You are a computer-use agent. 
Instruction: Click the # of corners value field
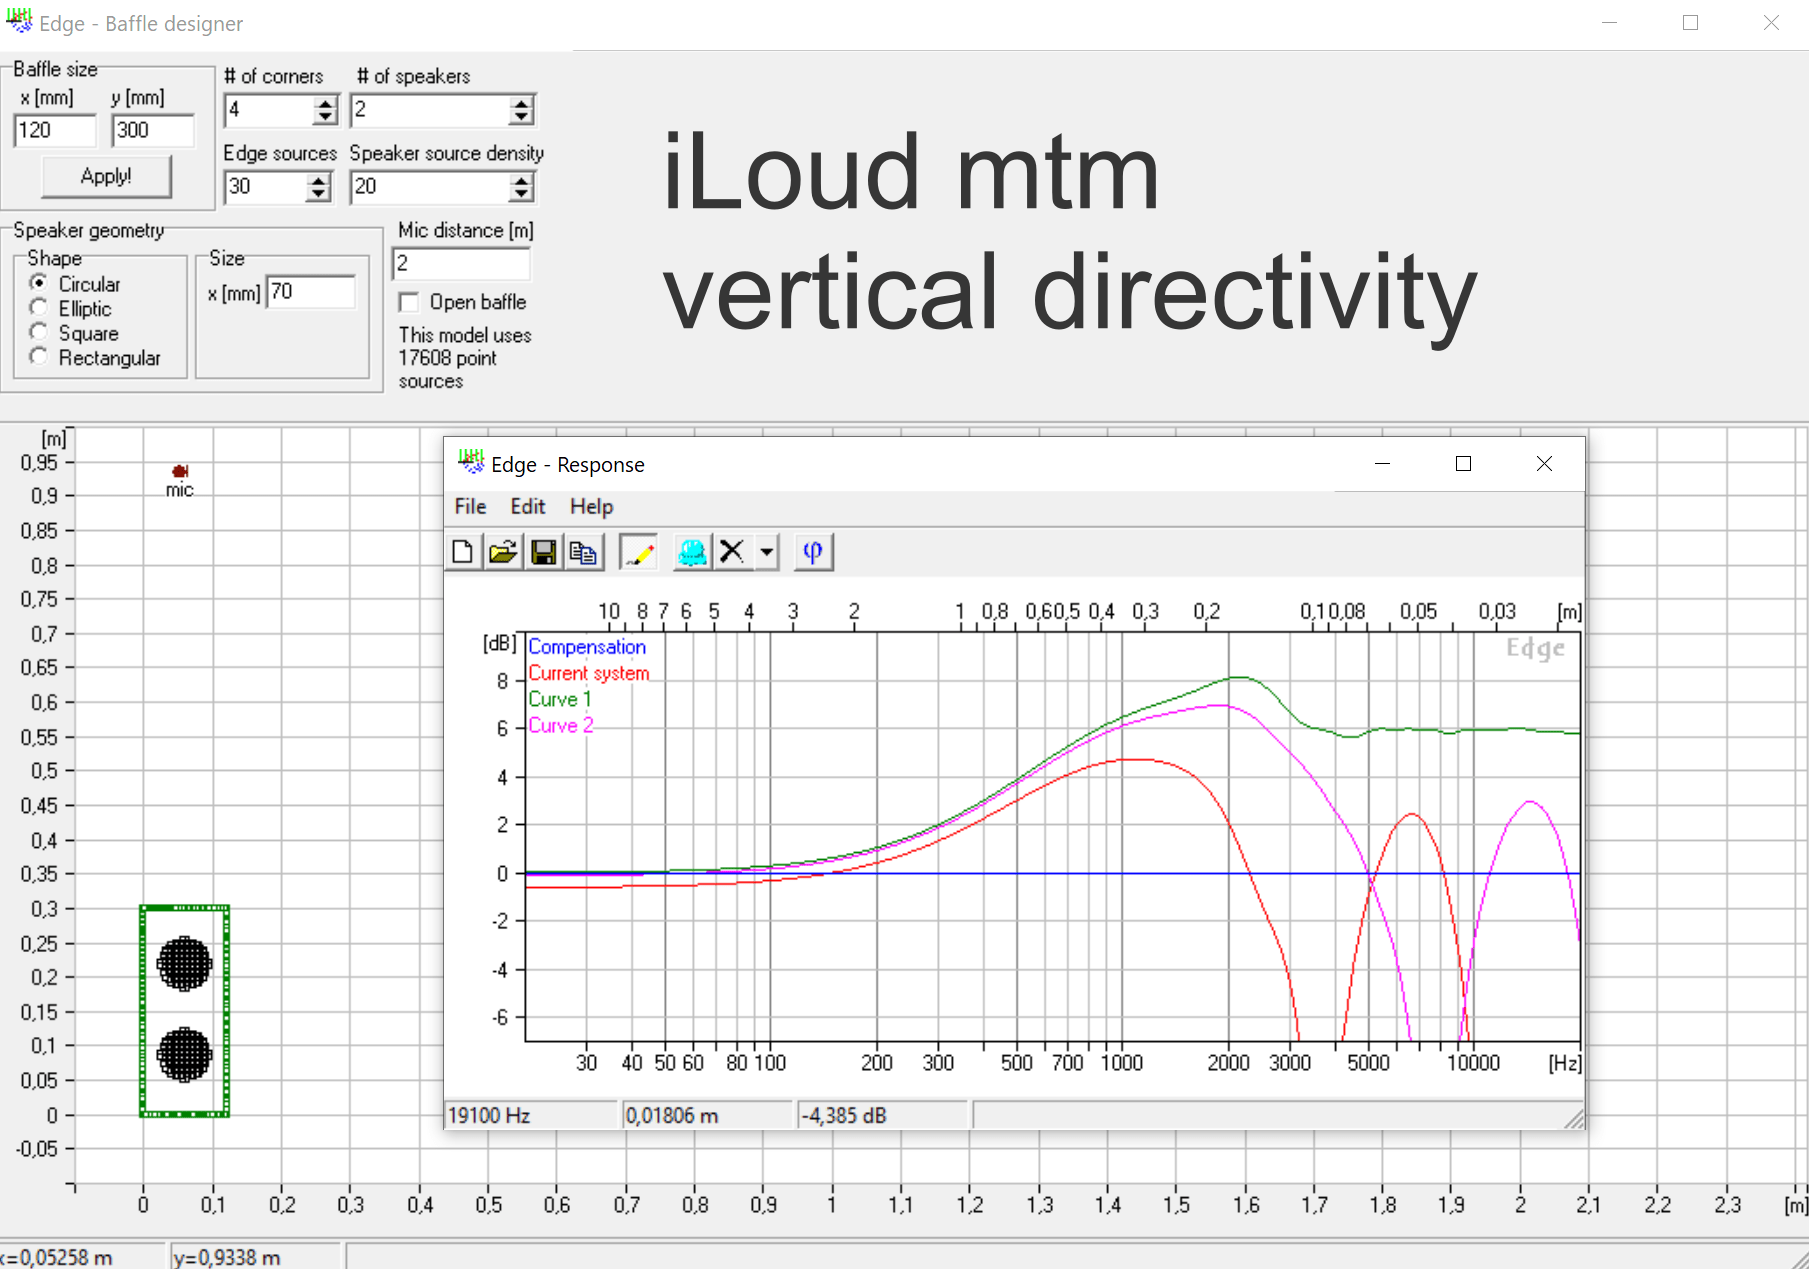[x=269, y=110]
